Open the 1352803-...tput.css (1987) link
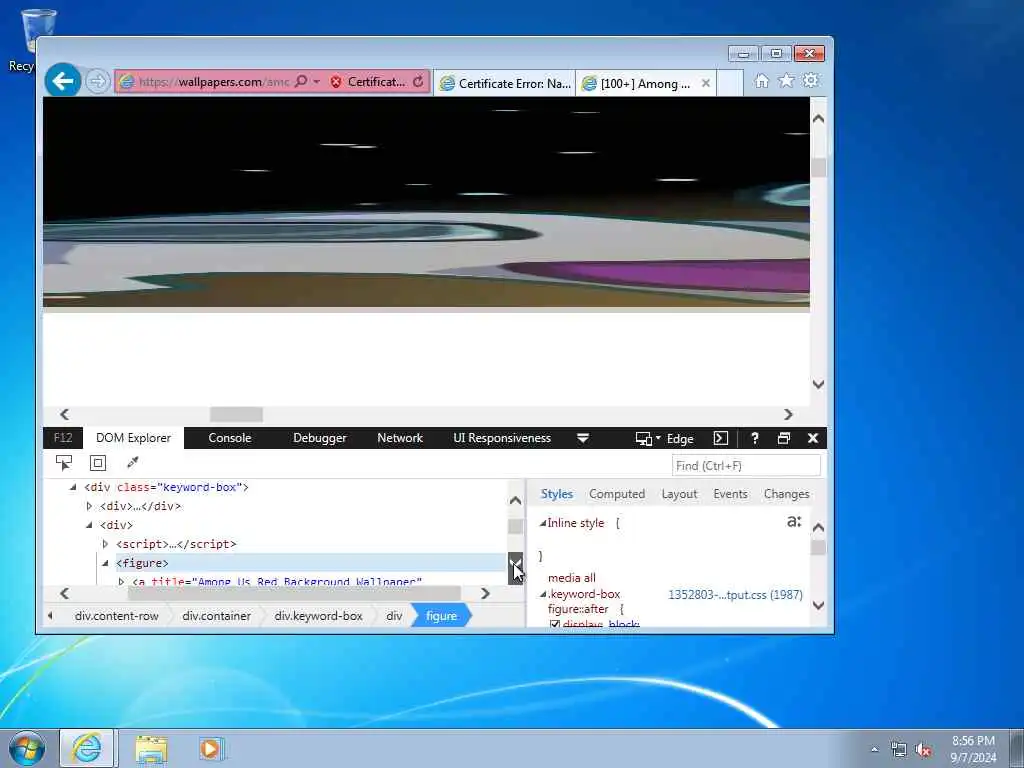The image size is (1024, 768). point(735,595)
